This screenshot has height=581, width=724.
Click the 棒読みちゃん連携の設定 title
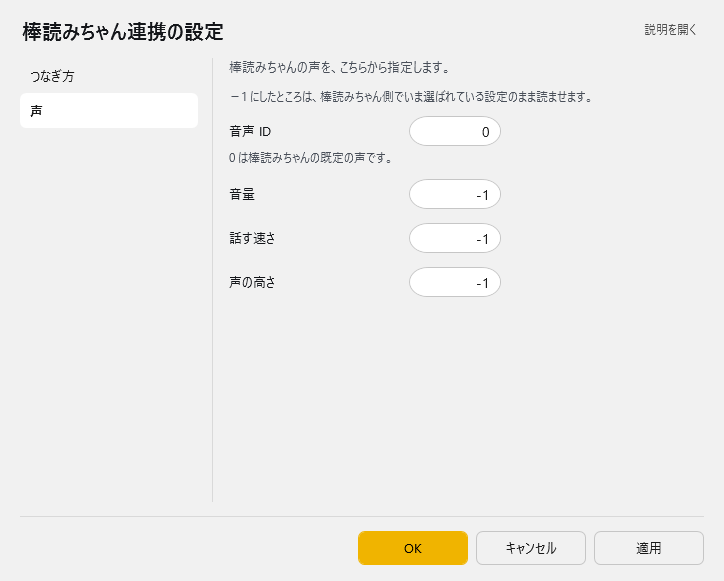point(123,32)
